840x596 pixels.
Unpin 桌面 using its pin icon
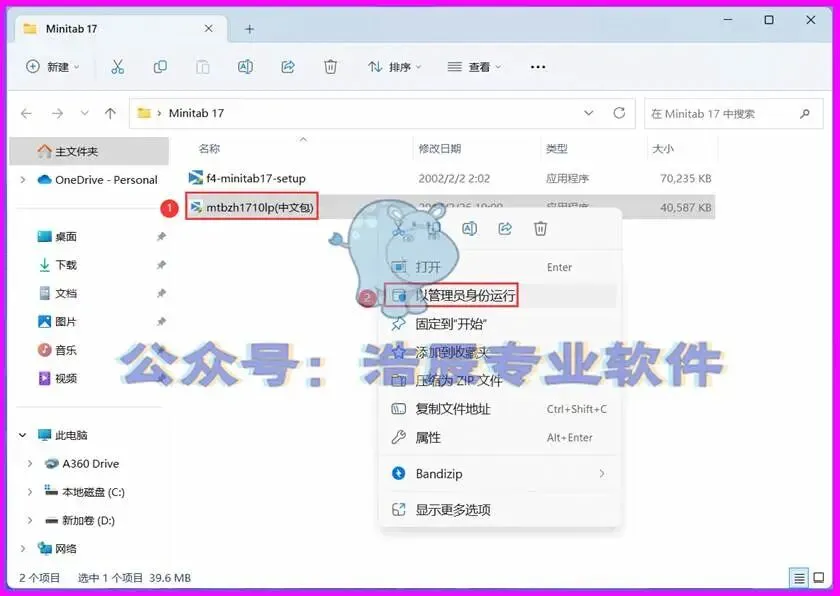tap(161, 237)
